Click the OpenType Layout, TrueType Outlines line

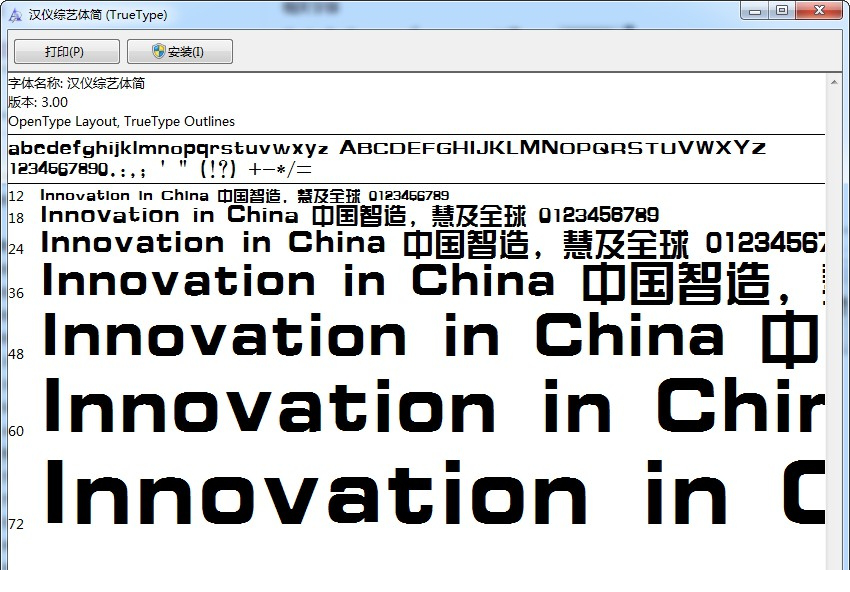pos(121,121)
